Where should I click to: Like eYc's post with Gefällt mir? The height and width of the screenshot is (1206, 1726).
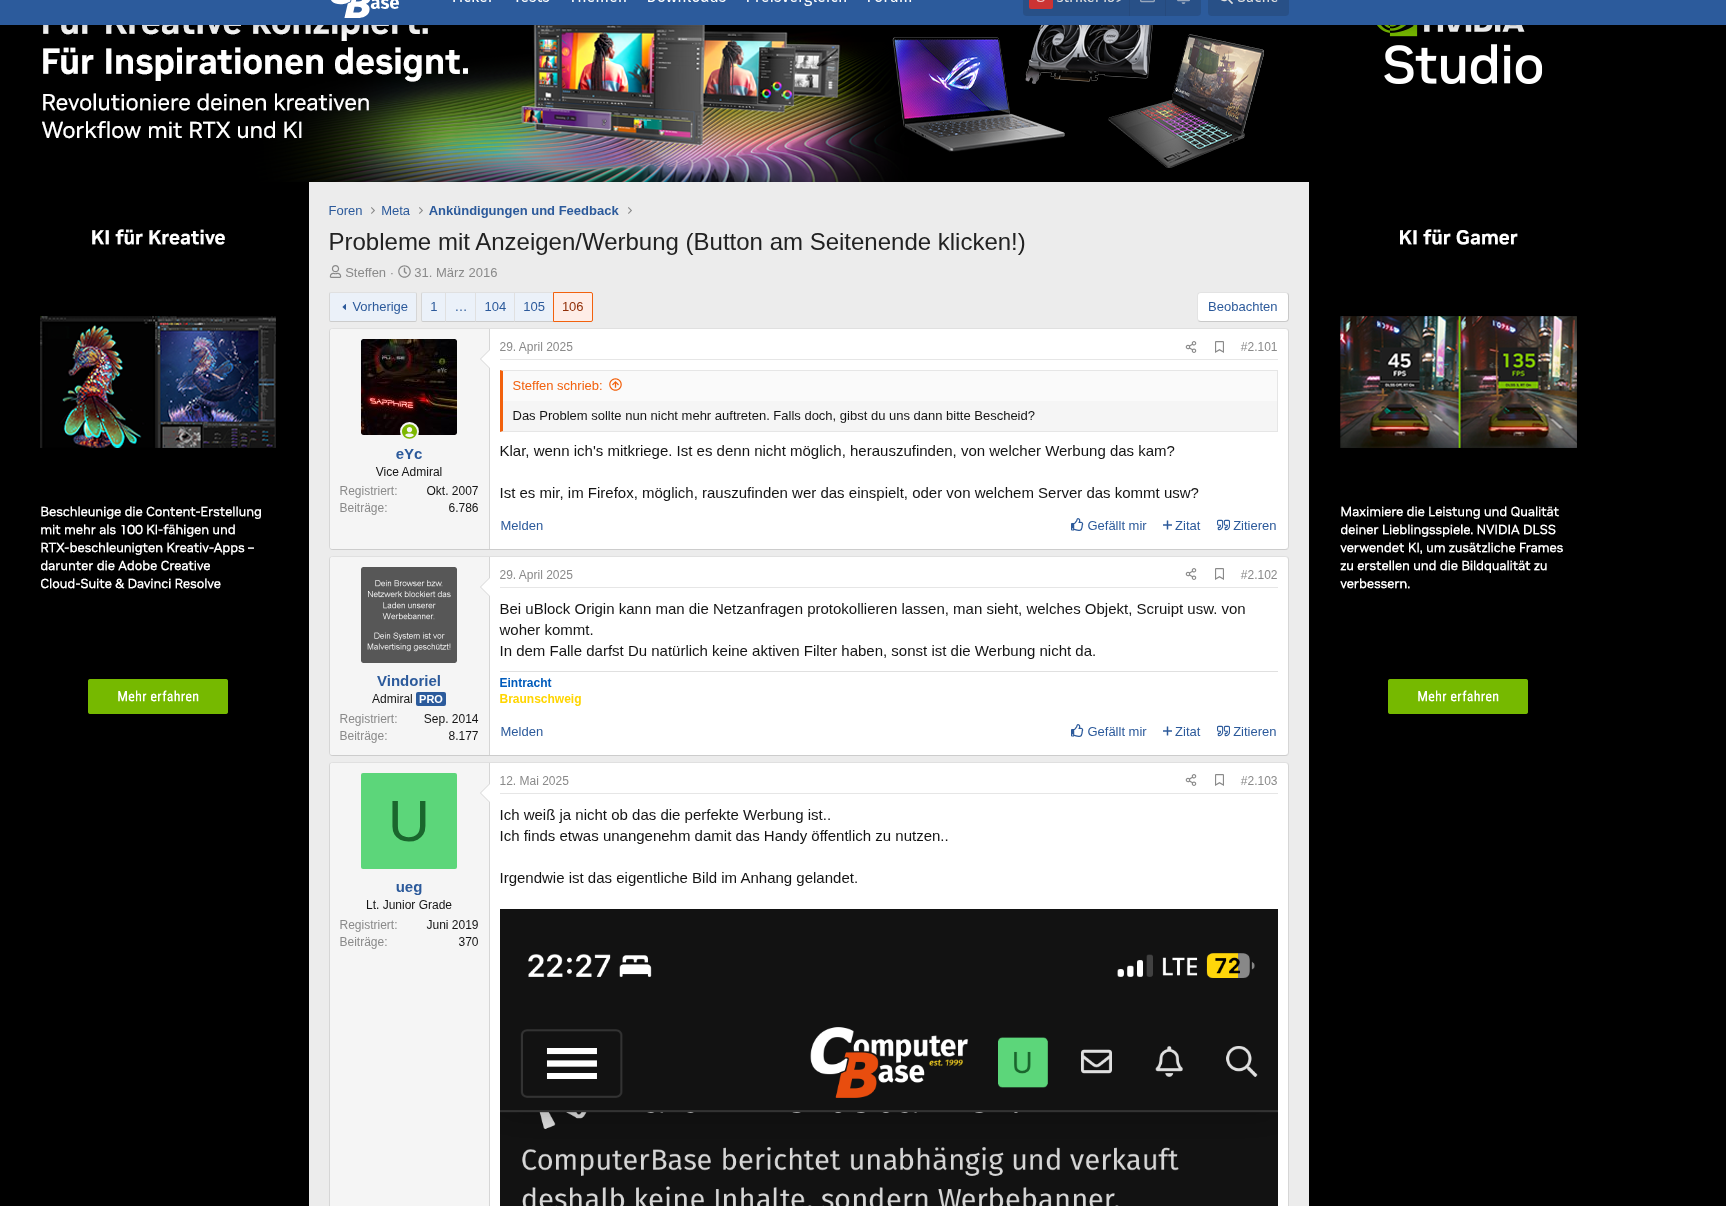click(x=1108, y=526)
